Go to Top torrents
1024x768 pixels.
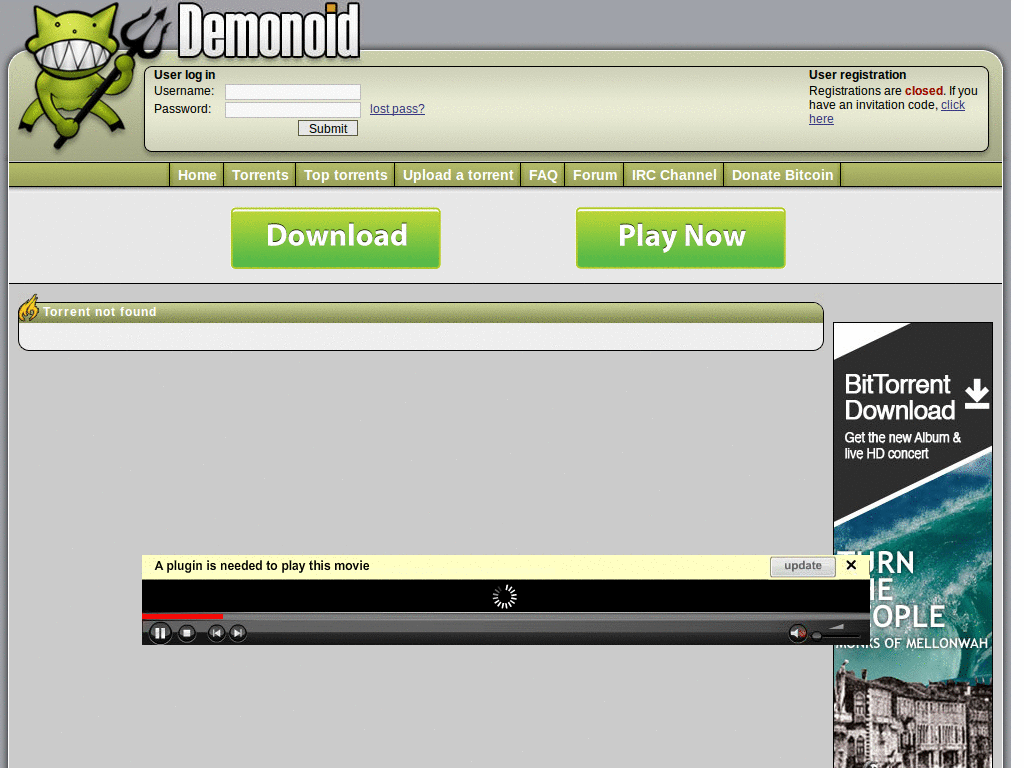point(345,175)
